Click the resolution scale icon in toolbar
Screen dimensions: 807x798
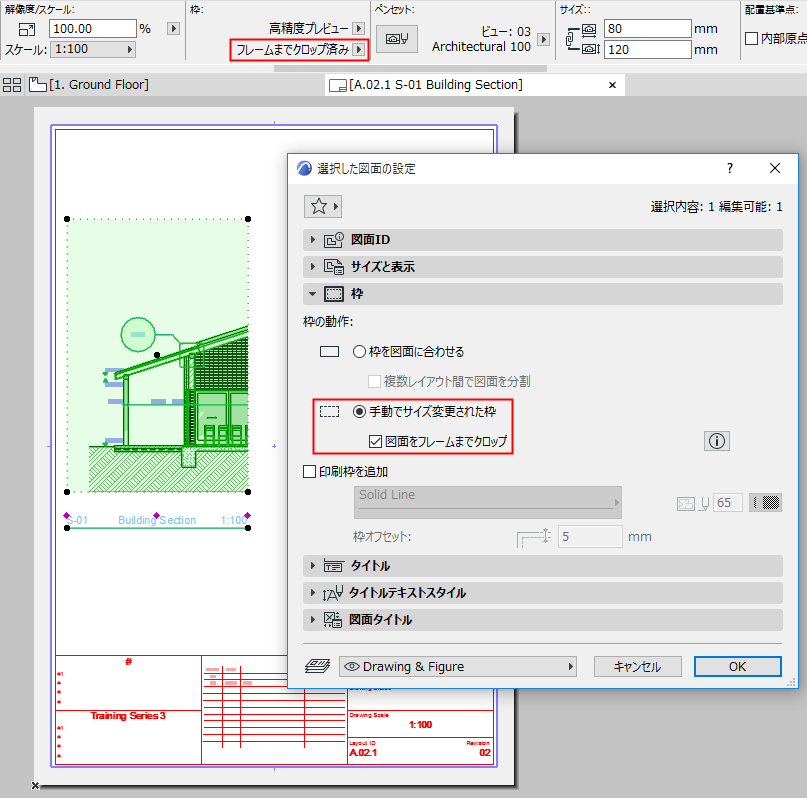click(x=26, y=29)
